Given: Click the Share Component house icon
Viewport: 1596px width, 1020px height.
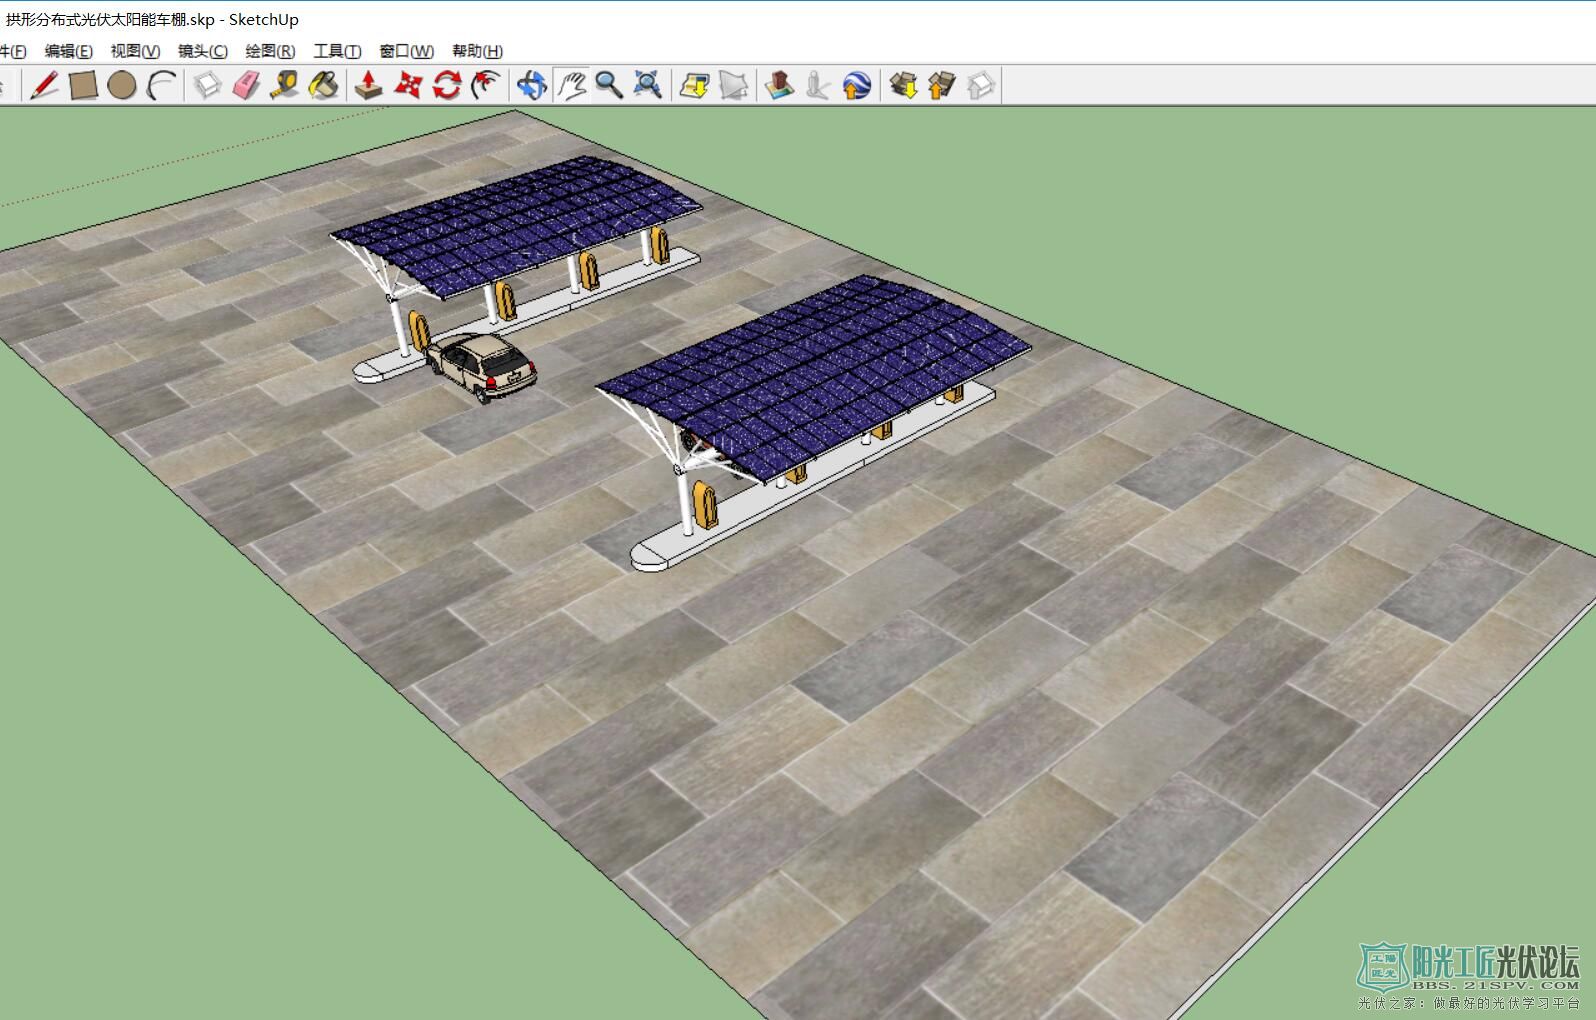Looking at the screenshot, I should 981,85.
